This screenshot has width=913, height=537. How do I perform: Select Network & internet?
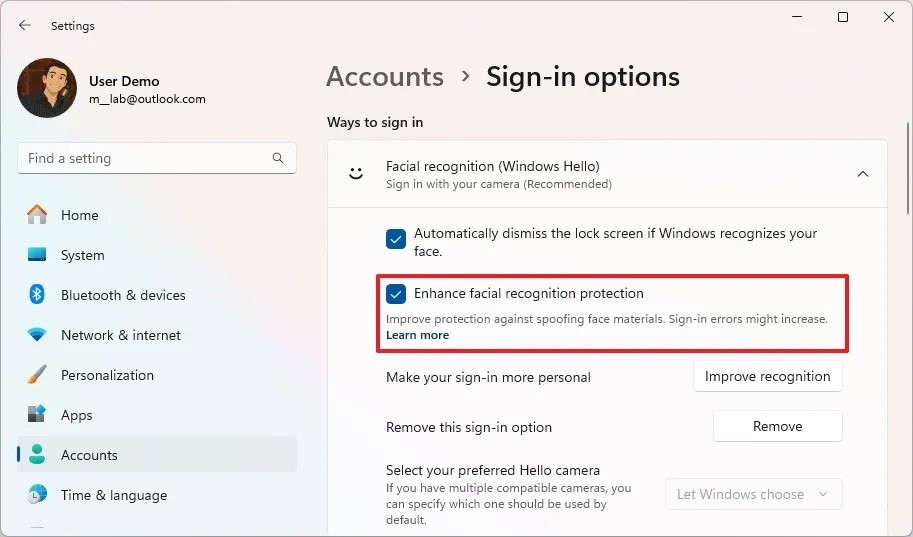(157, 335)
